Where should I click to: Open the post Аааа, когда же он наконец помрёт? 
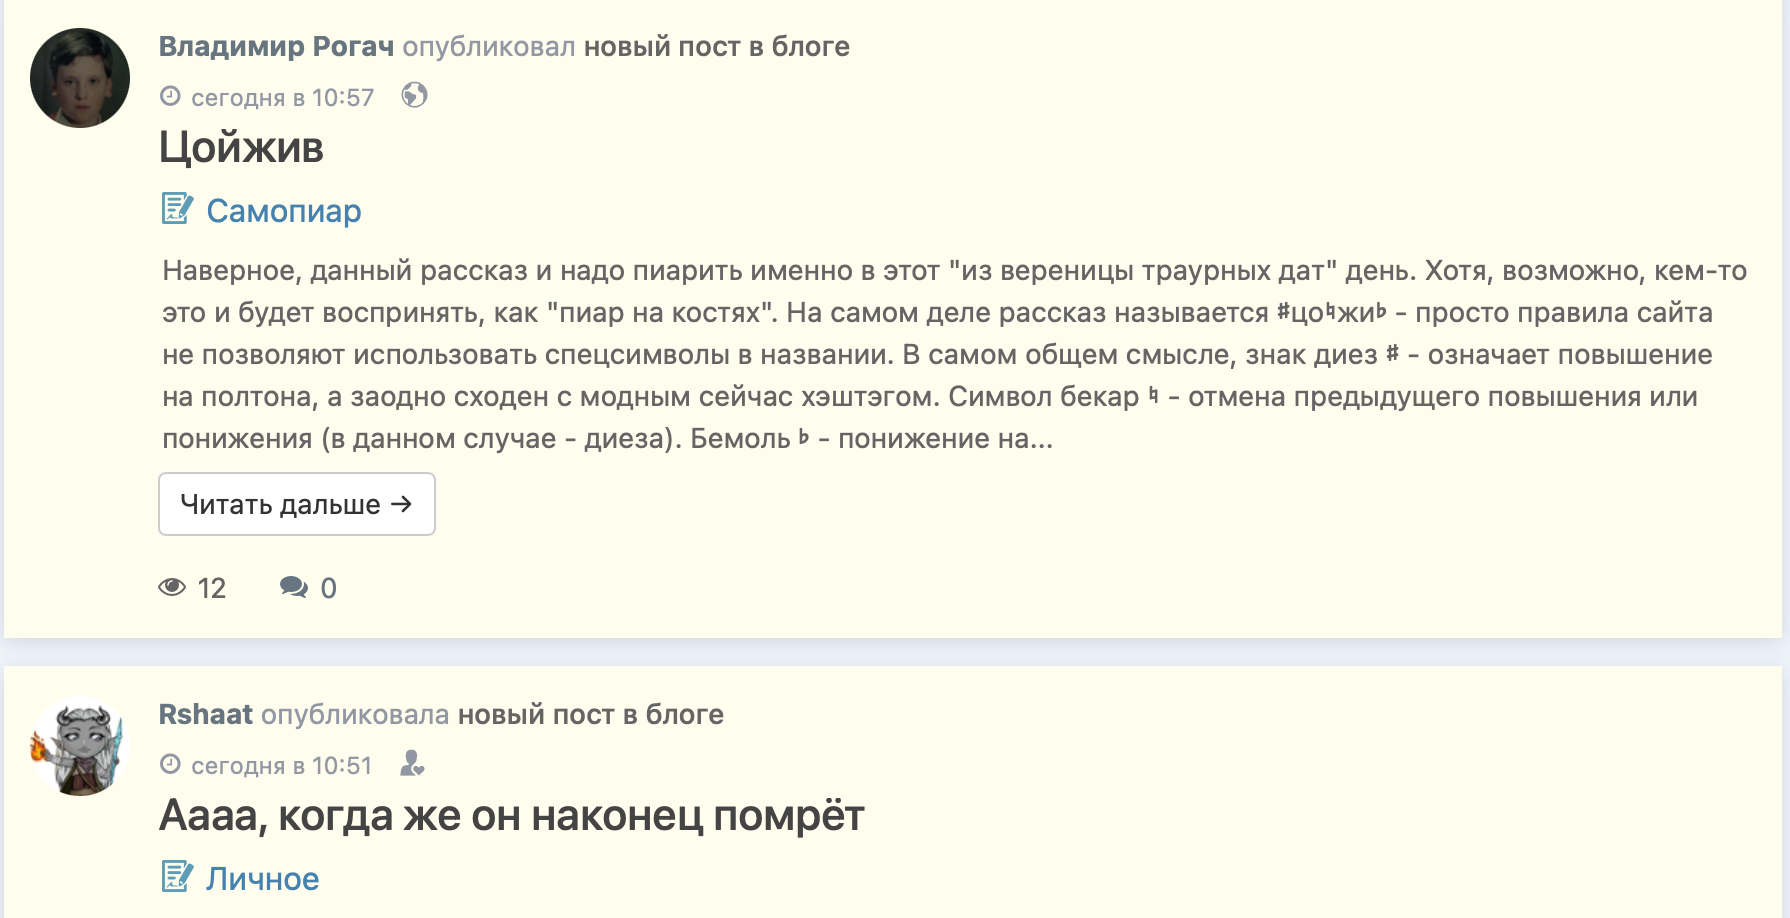(511, 816)
